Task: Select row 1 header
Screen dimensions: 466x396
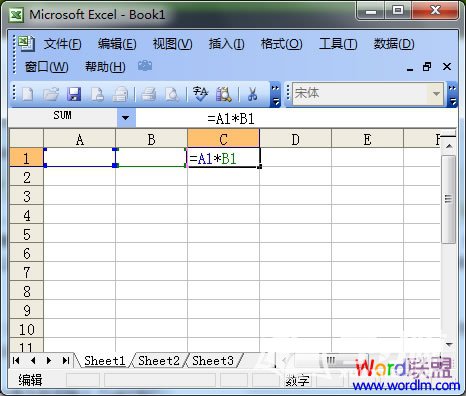Action: (x=26, y=158)
